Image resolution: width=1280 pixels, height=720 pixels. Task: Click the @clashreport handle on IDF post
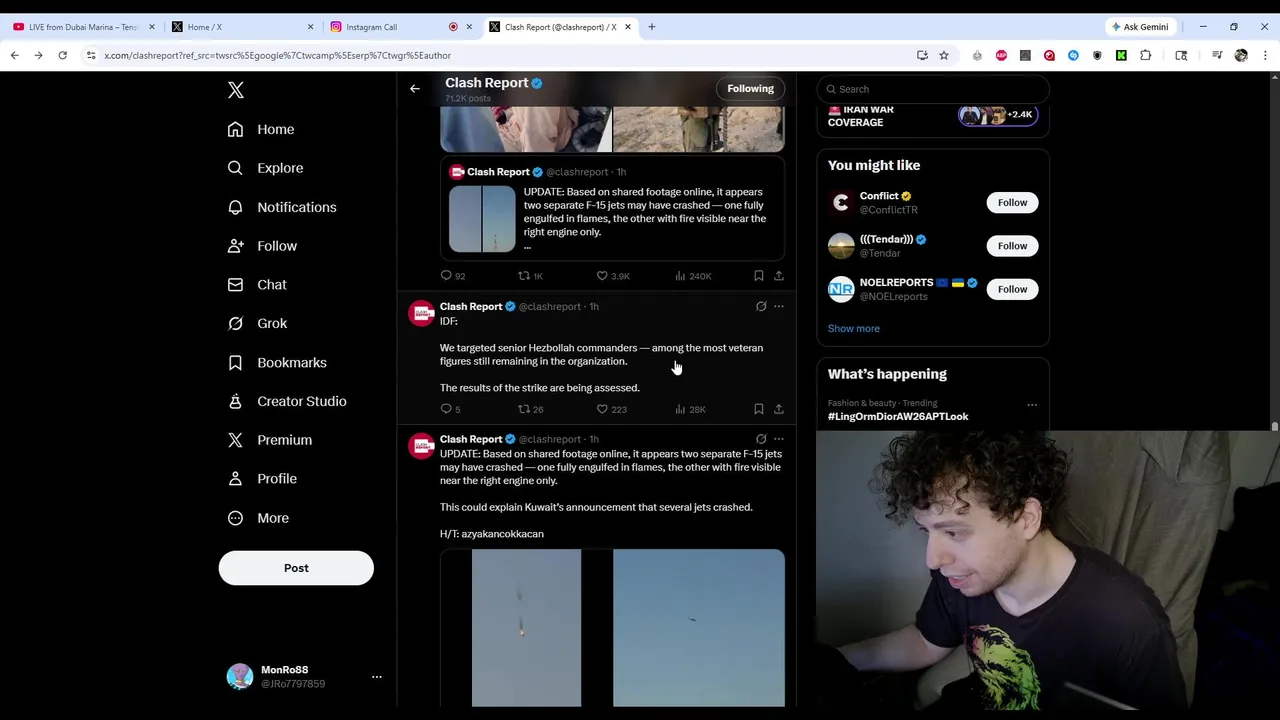(x=549, y=307)
